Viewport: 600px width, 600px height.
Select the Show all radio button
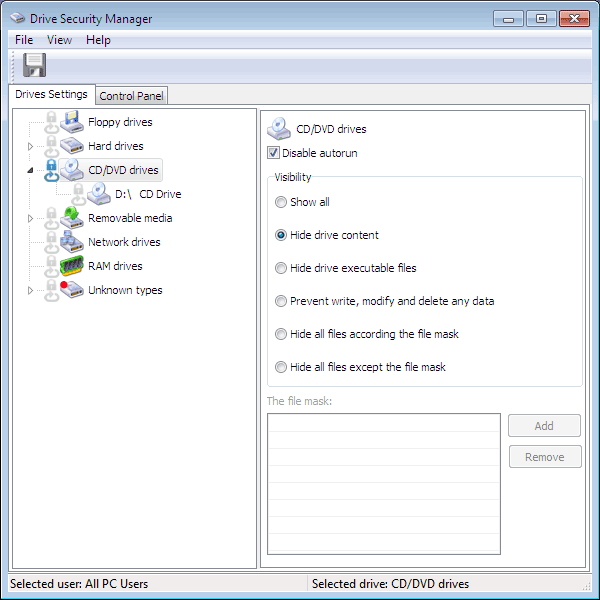[281, 202]
